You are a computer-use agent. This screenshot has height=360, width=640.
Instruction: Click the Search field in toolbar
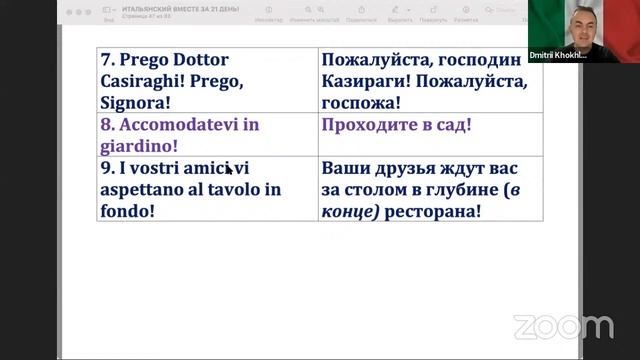[504, 10]
